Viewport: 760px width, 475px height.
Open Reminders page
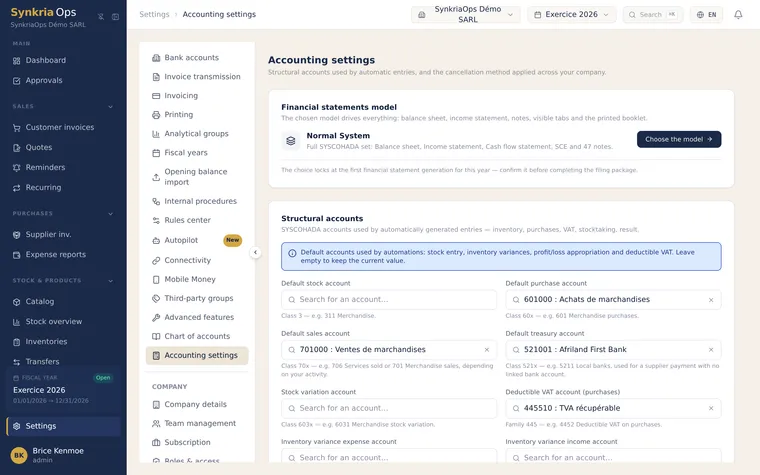click(x=63, y=168)
